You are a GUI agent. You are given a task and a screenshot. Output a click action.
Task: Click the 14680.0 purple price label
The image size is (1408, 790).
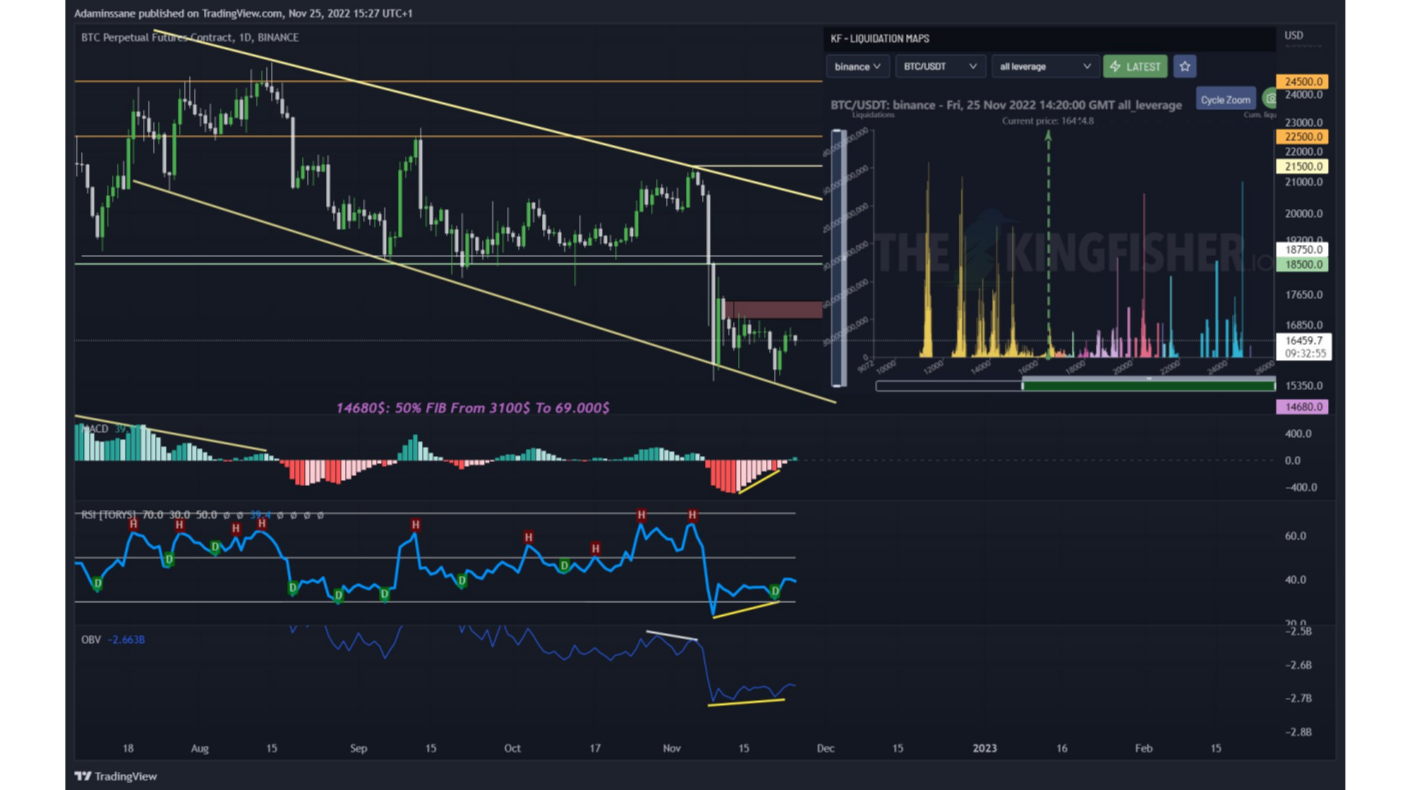[x=1302, y=407]
